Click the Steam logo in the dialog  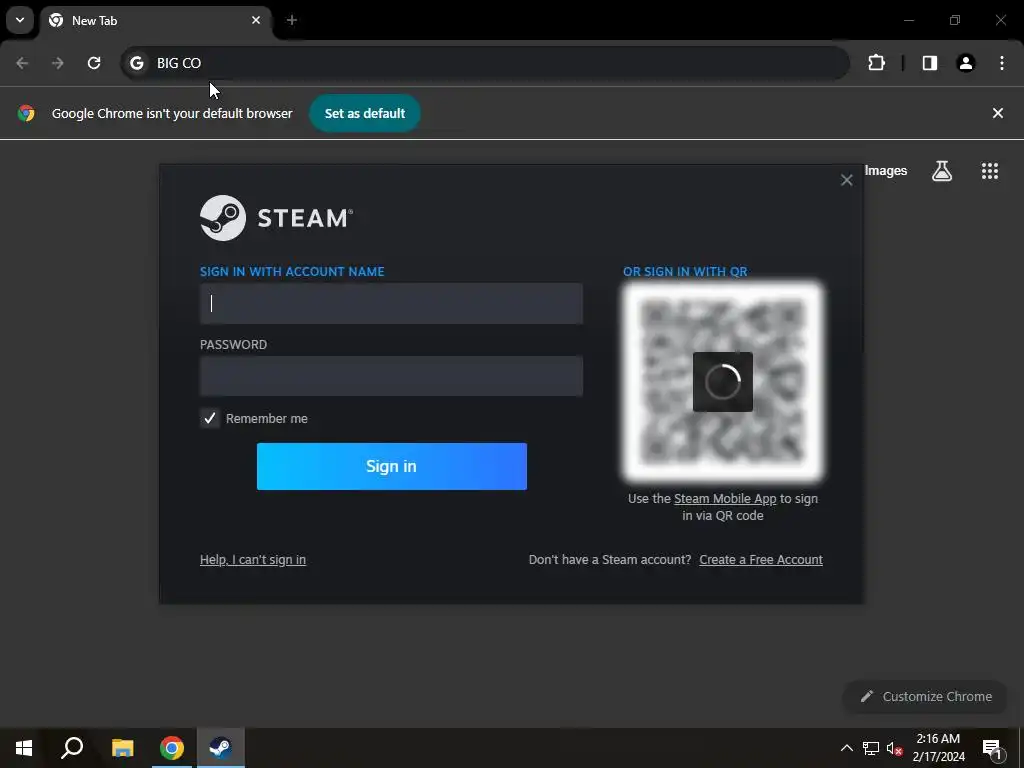276,218
